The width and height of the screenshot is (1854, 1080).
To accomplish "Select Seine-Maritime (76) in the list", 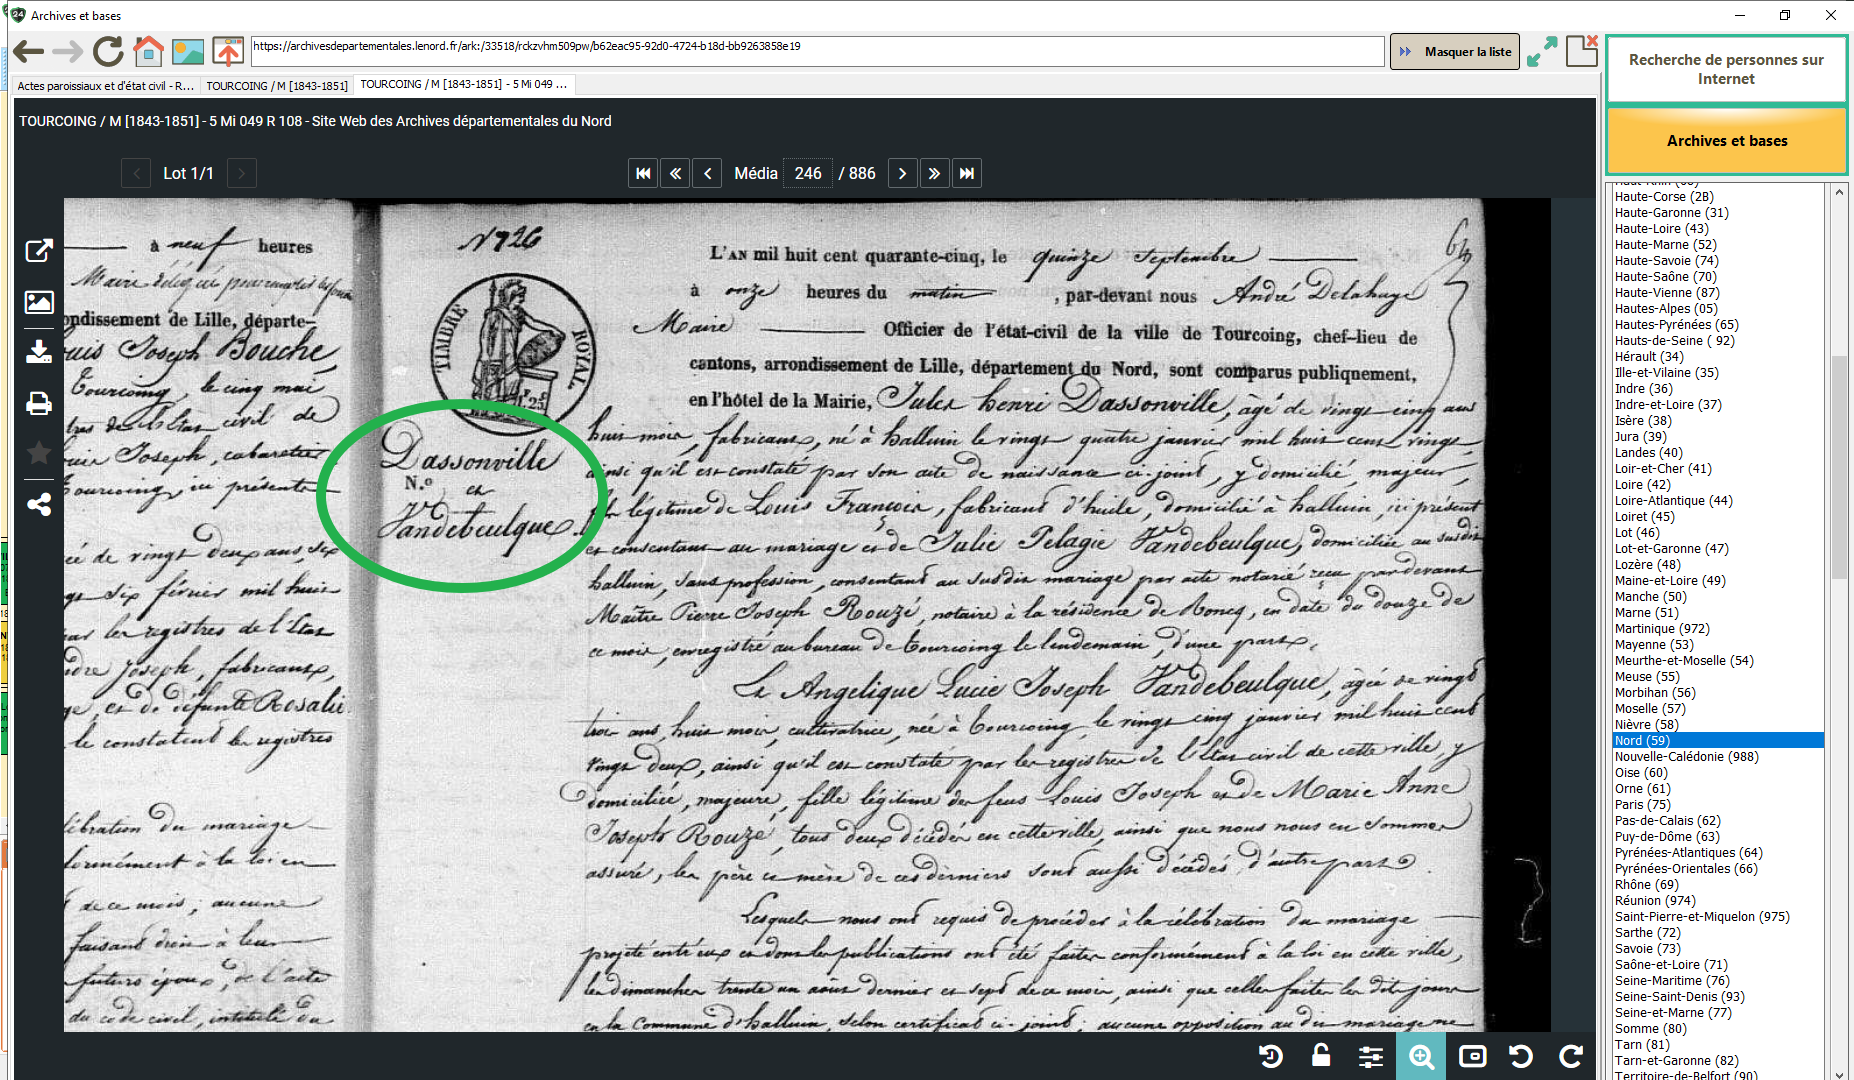I will coord(1672,980).
